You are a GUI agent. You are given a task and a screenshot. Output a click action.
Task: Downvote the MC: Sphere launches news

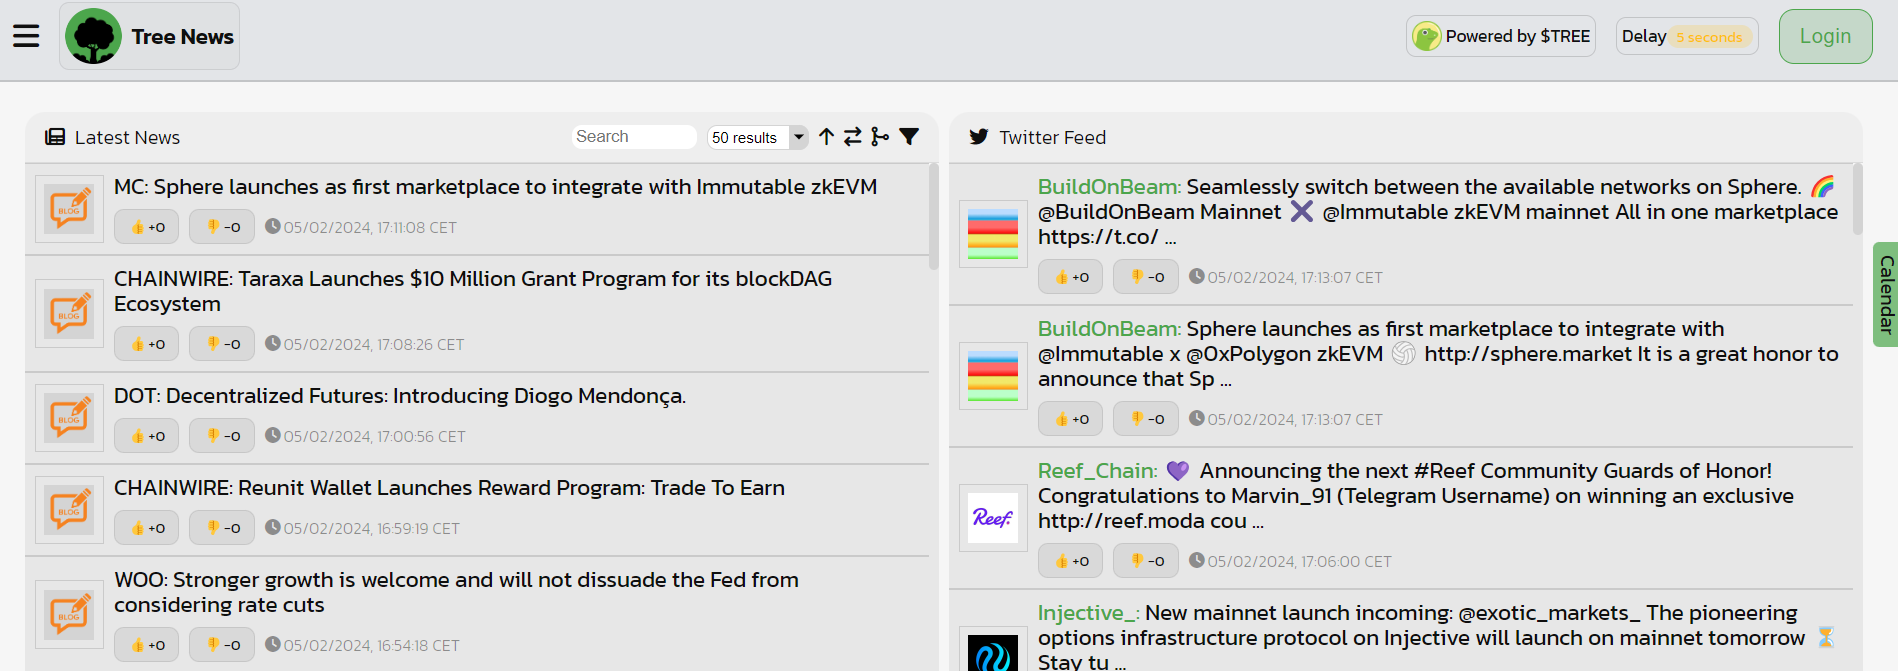pyautogui.click(x=222, y=227)
